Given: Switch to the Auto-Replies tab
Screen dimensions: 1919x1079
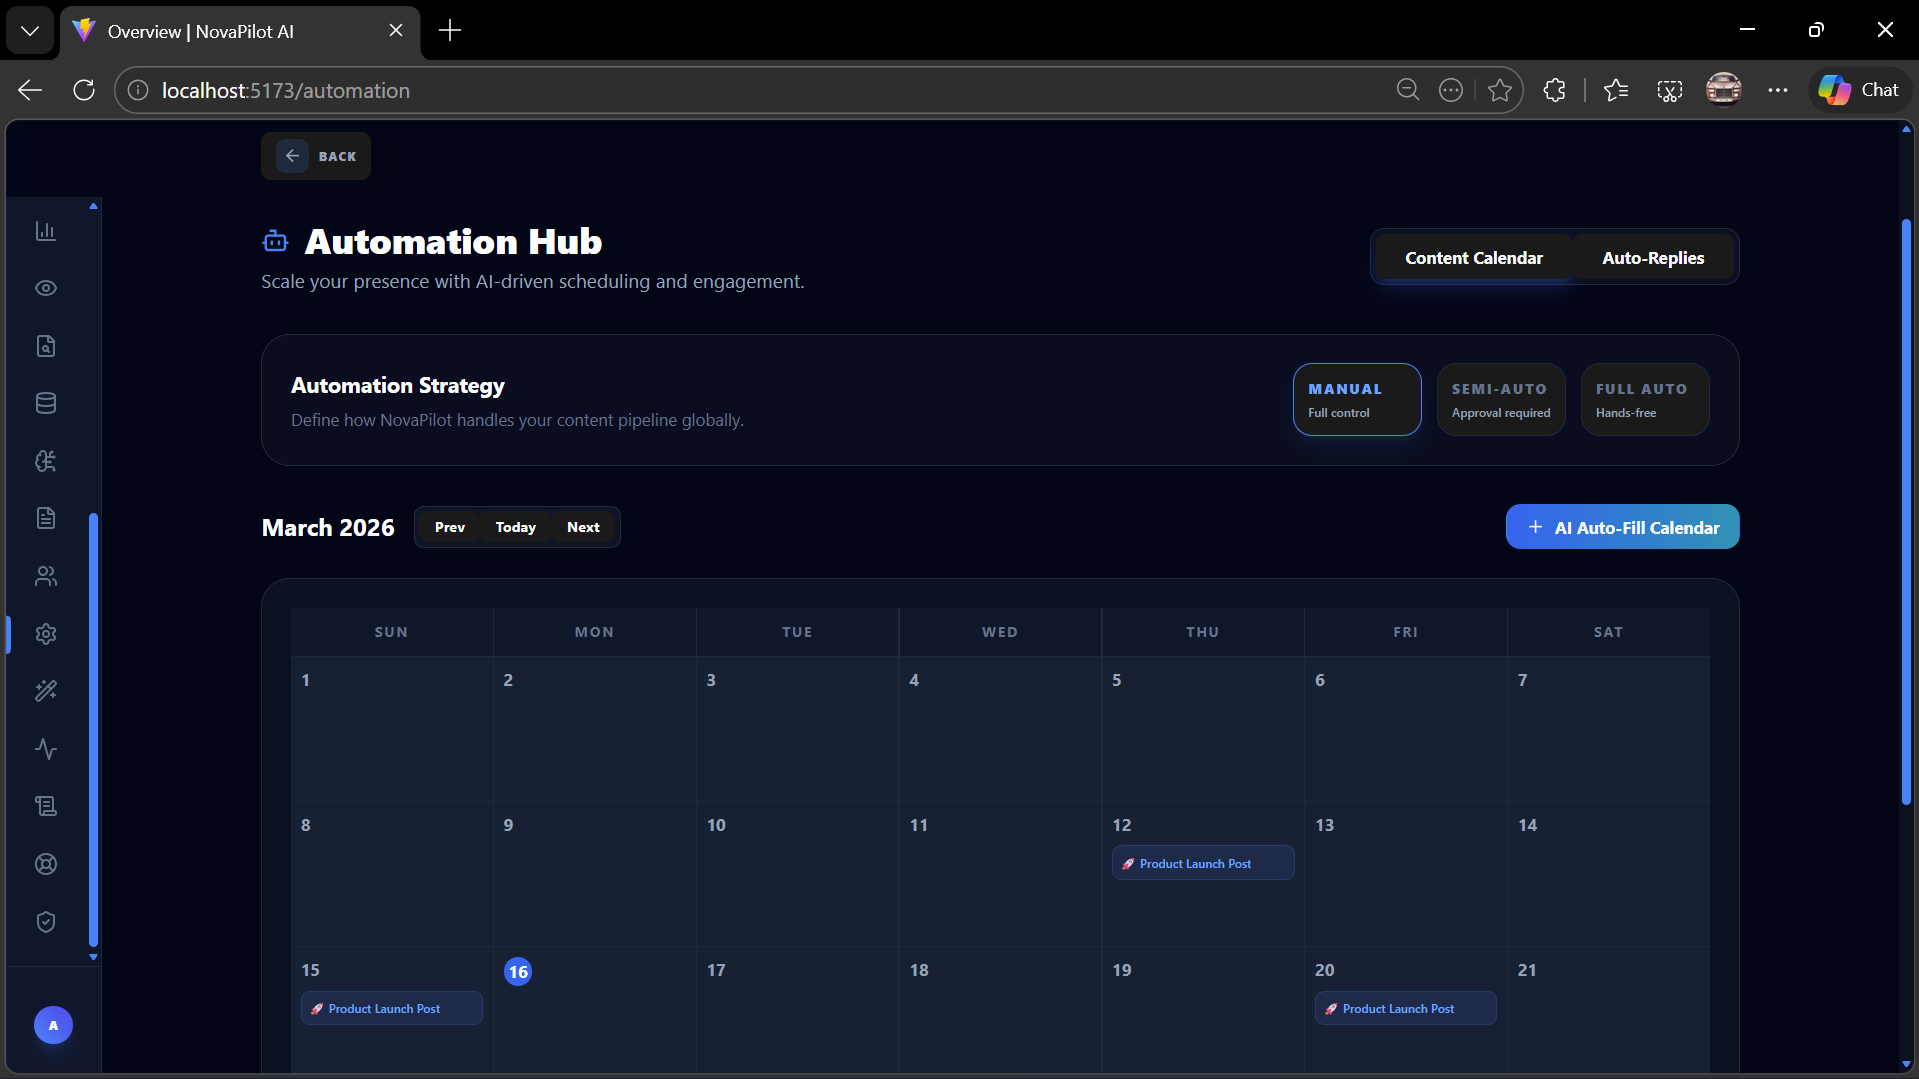Looking at the screenshot, I should [x=1653, y=258].
